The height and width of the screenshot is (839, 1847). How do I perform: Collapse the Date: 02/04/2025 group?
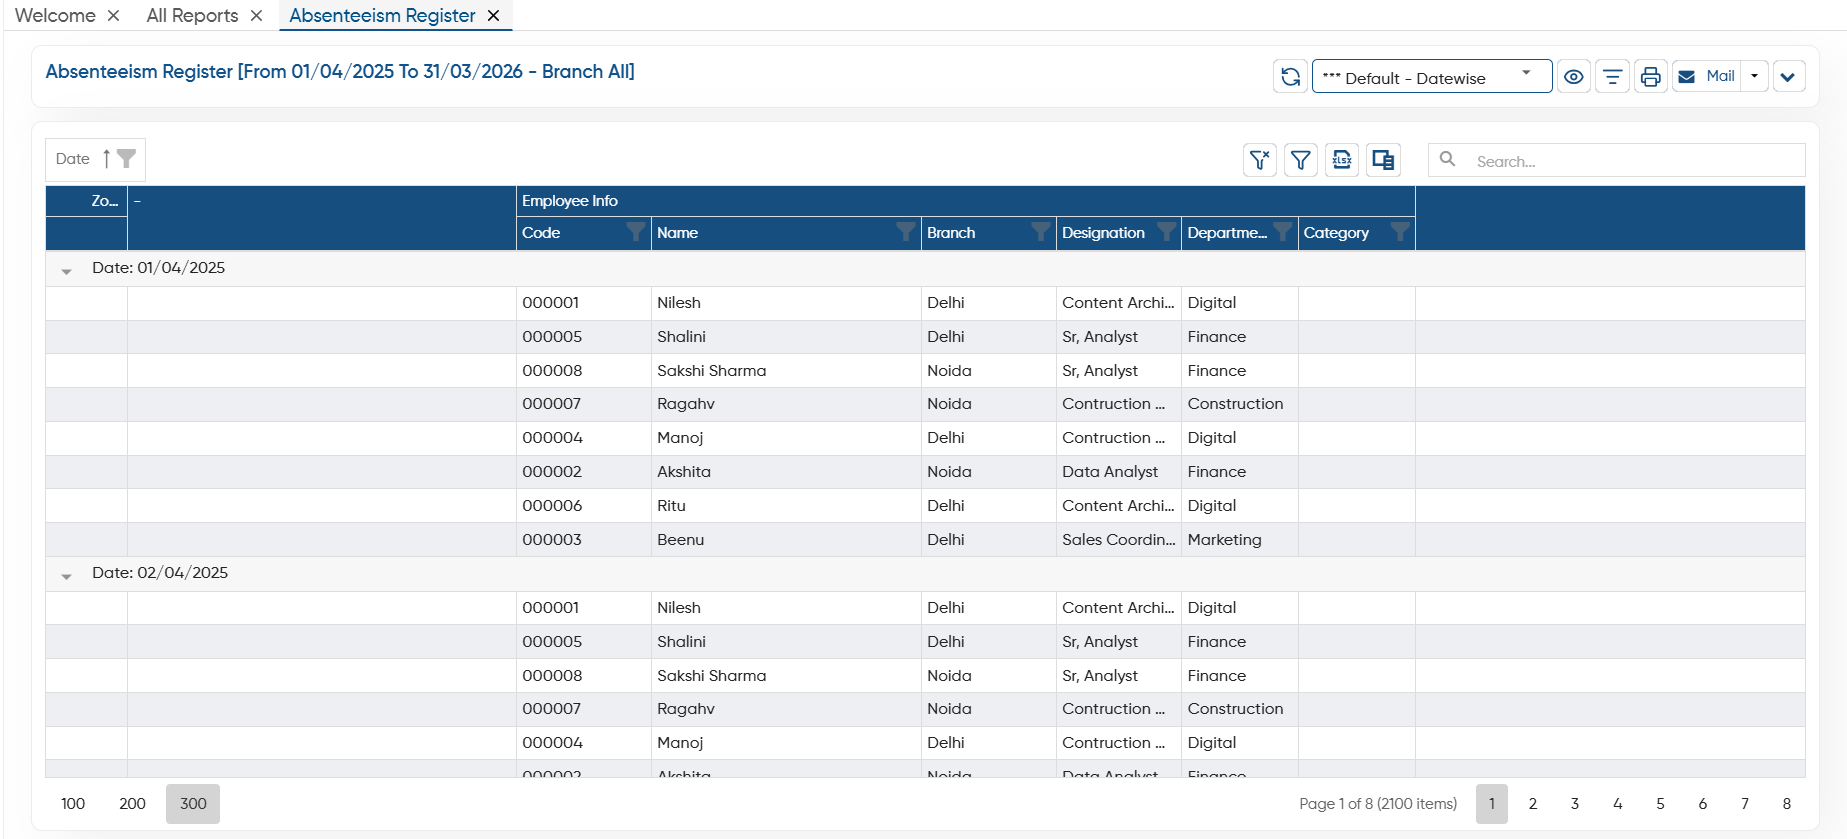tap(66, 576)
